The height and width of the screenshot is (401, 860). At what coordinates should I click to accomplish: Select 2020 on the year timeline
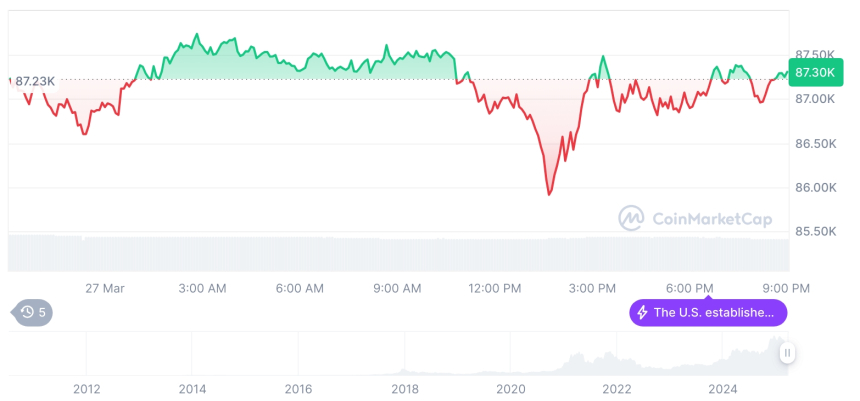(510, 389)
